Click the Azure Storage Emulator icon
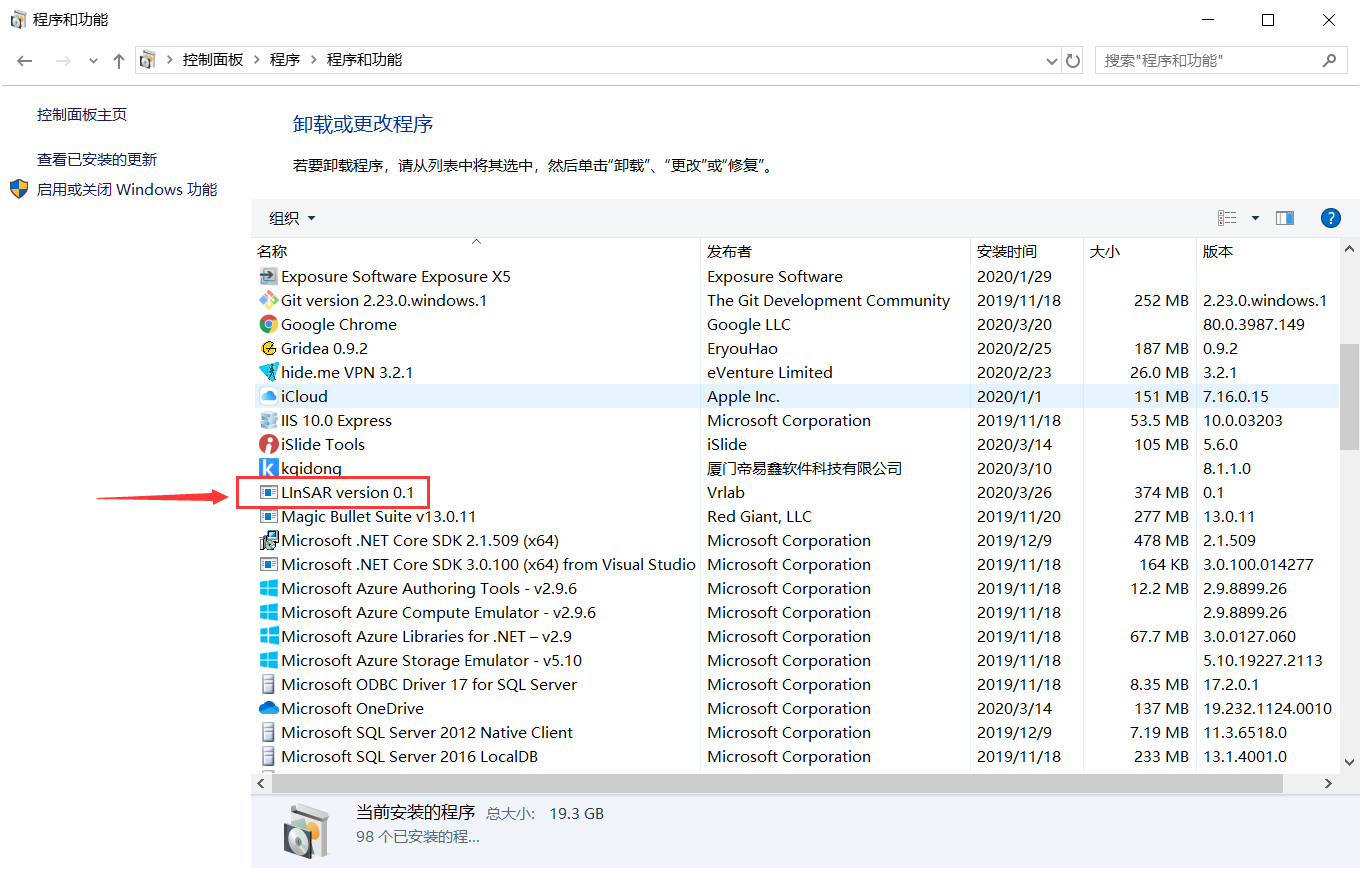Viewport: 1361px width, 869px height. click(x=268, y=661)
